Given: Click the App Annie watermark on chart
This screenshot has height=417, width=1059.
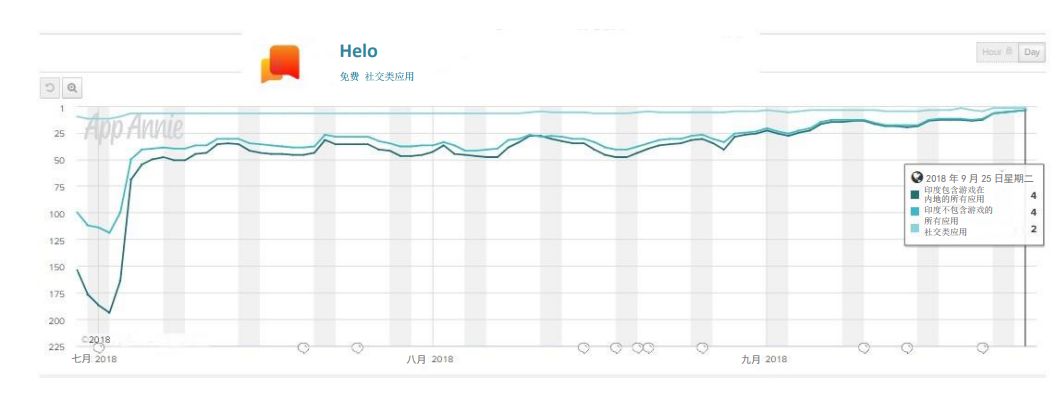Looking at the screenshot, I should [134, 126].
